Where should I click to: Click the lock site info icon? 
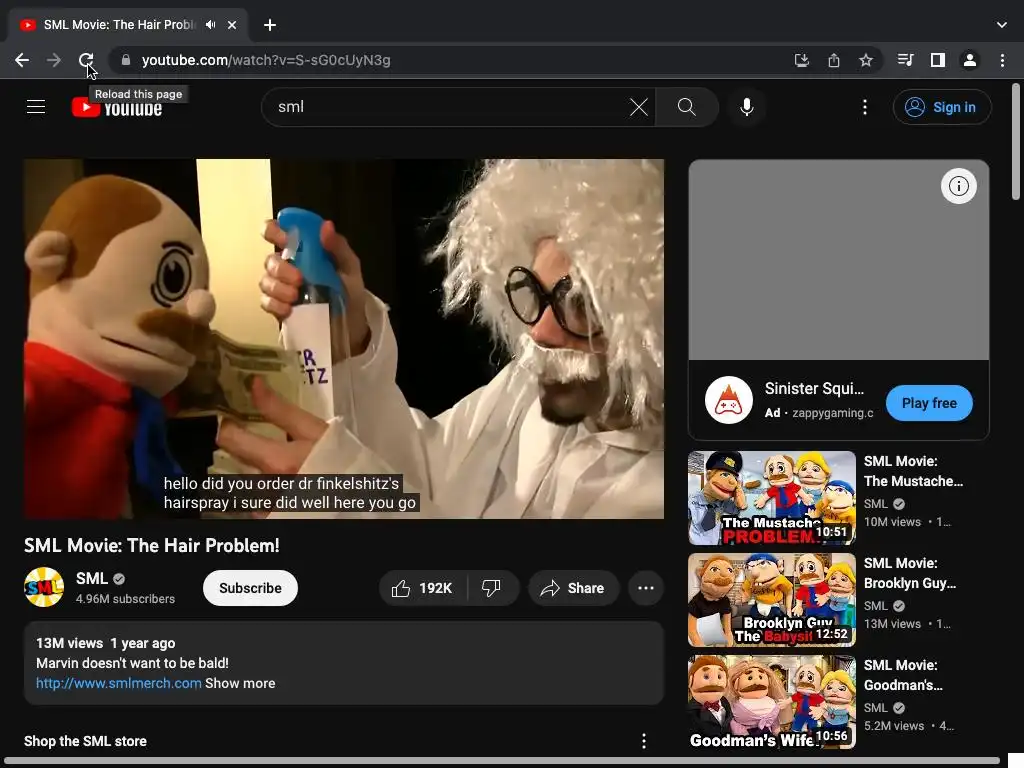pyautogui.click(x=126, y=60)
